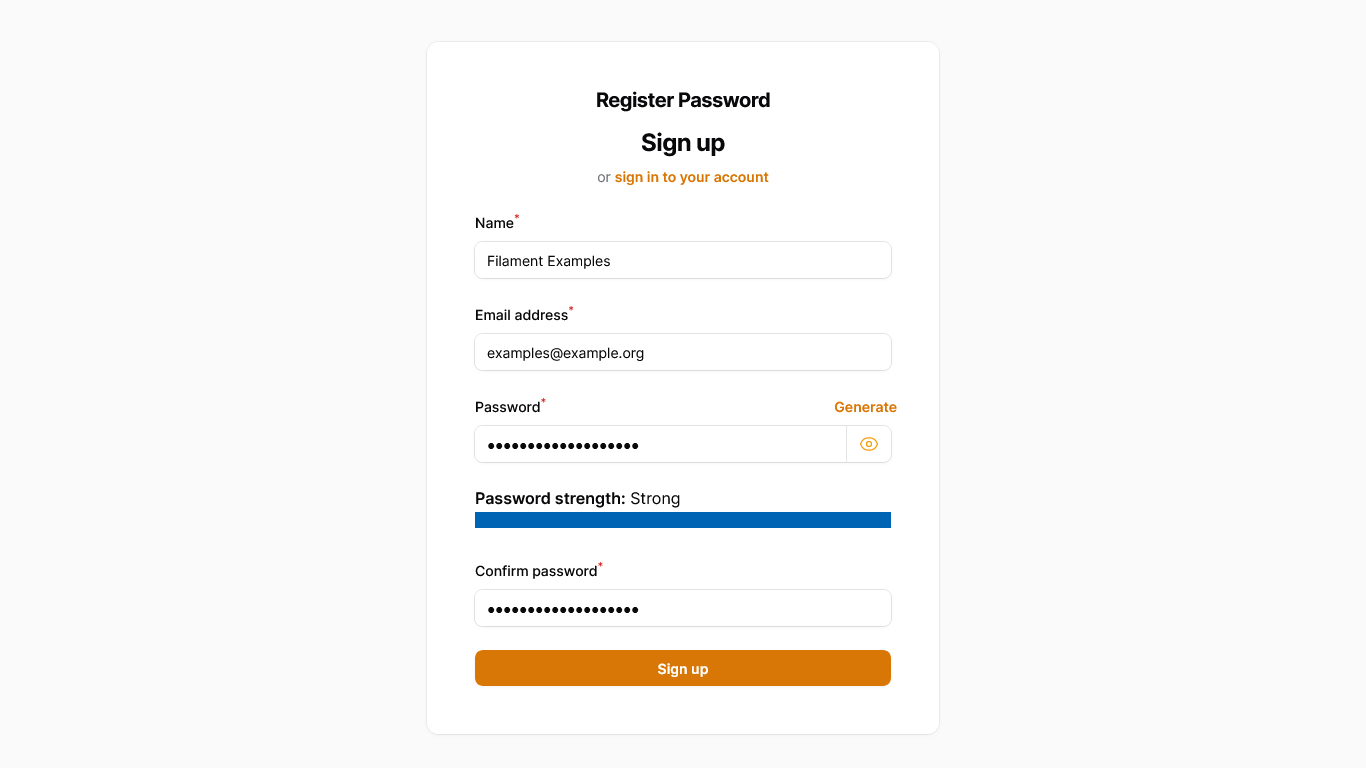Focus the Name field containing Filament Examples
The height and width of the screenshot is (768, 1366).
point(683,260)
